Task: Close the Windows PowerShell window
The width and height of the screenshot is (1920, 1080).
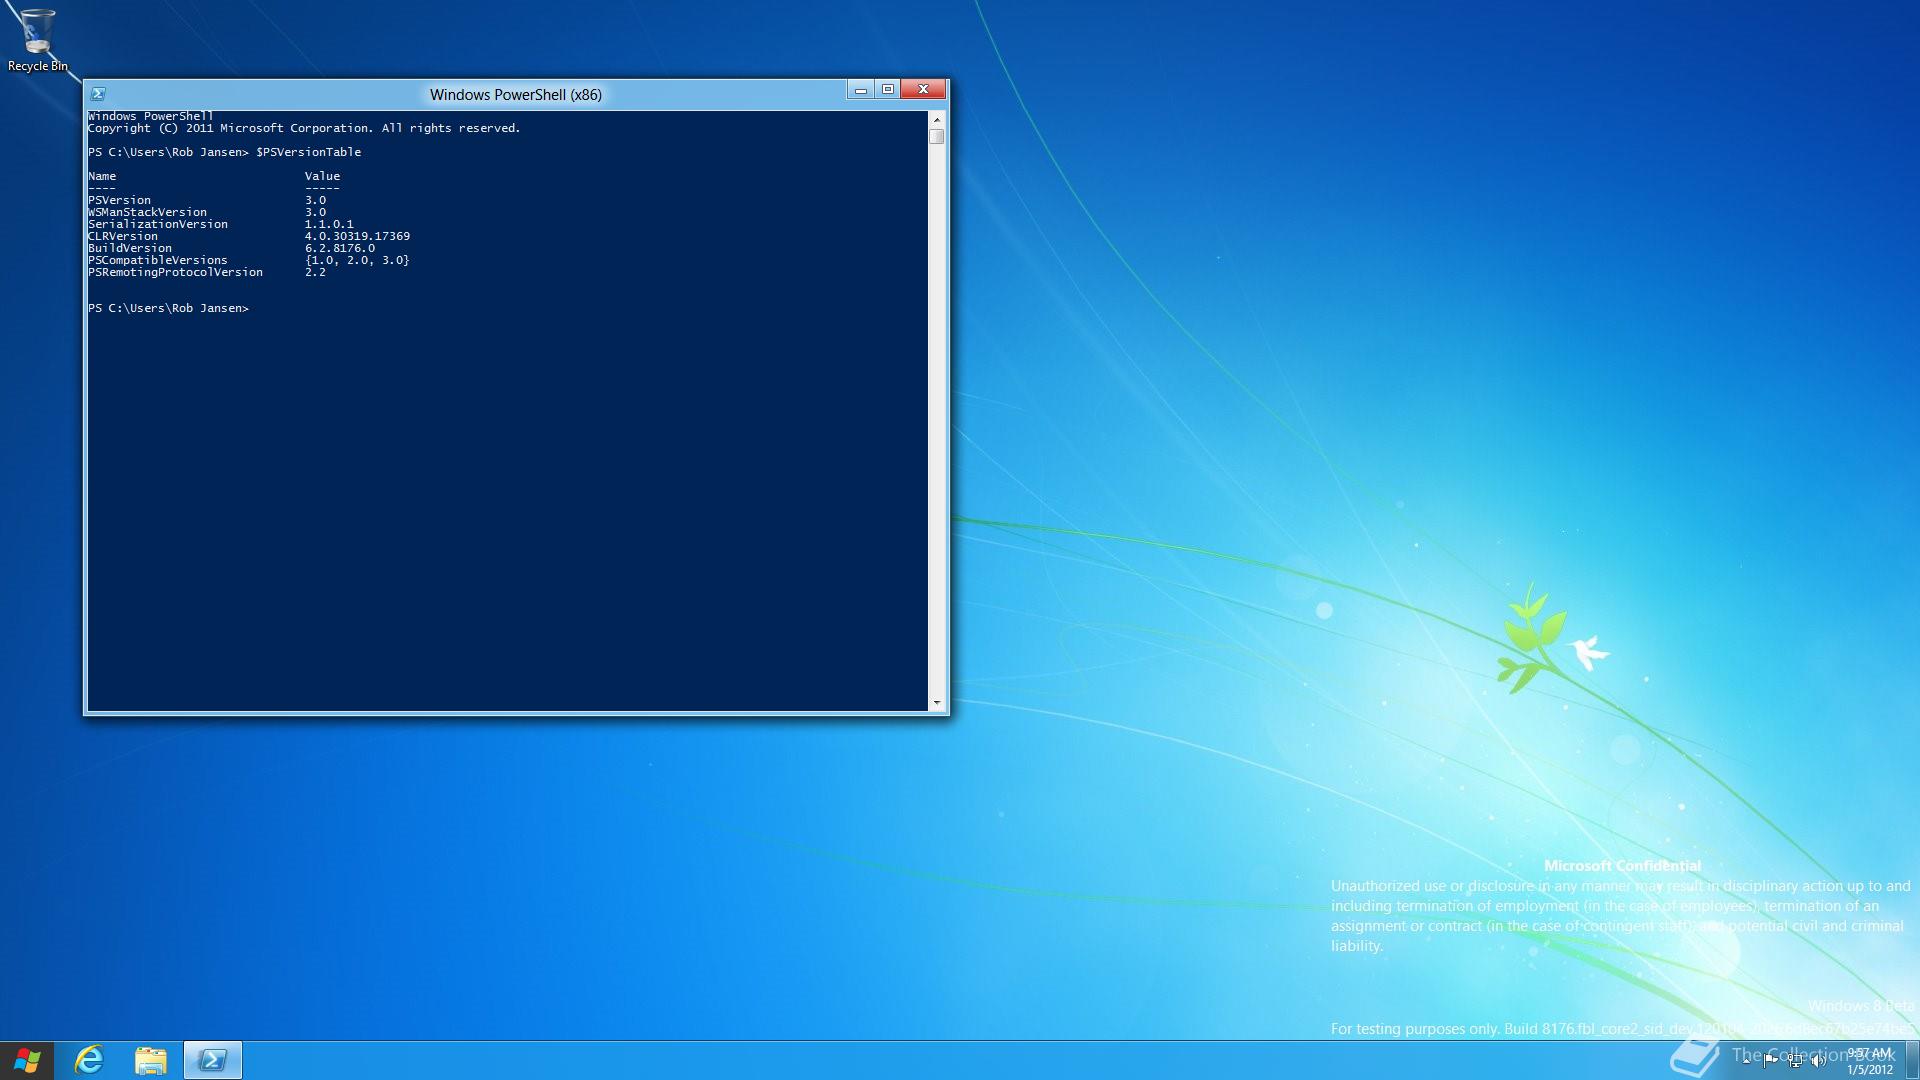Action: pos(923,90)
